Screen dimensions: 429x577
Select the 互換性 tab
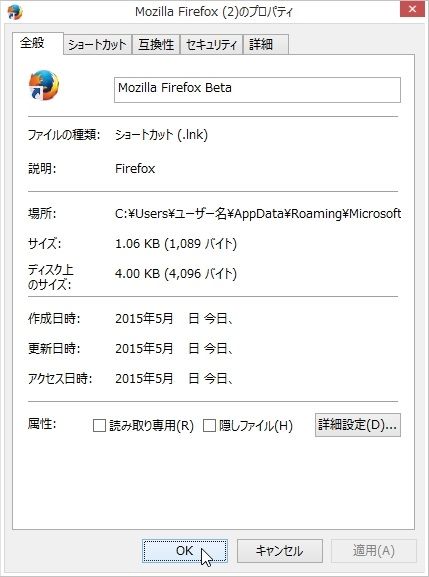(x=156, y=45)
